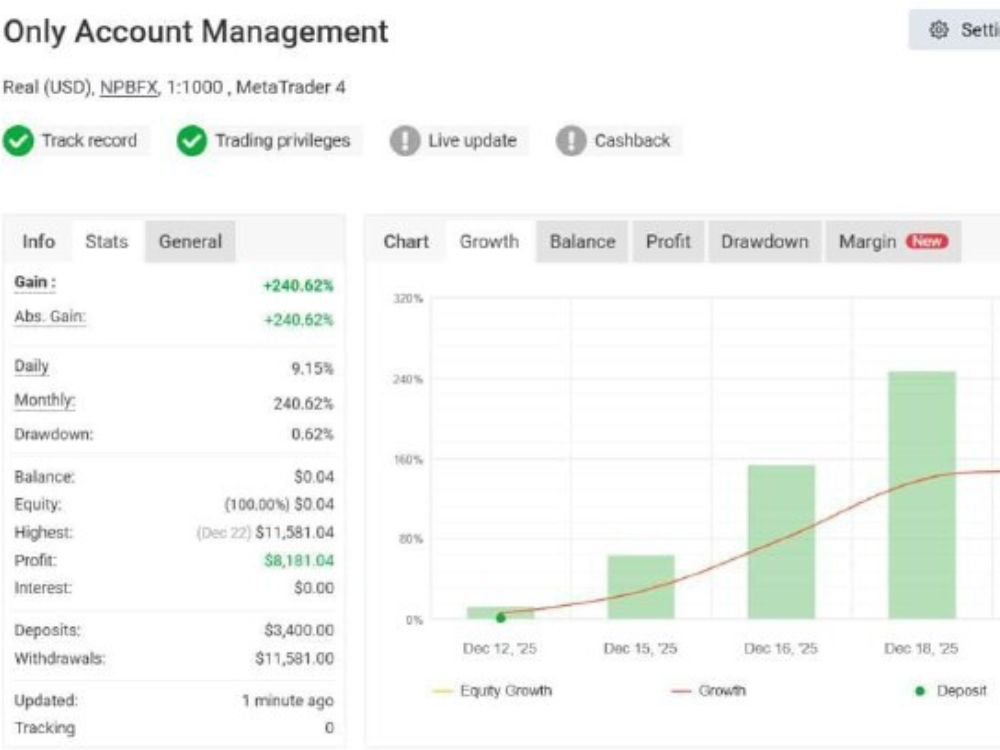Click the Gain label
This screenshot has height=750, width=1000.
(x=35, y=283)
